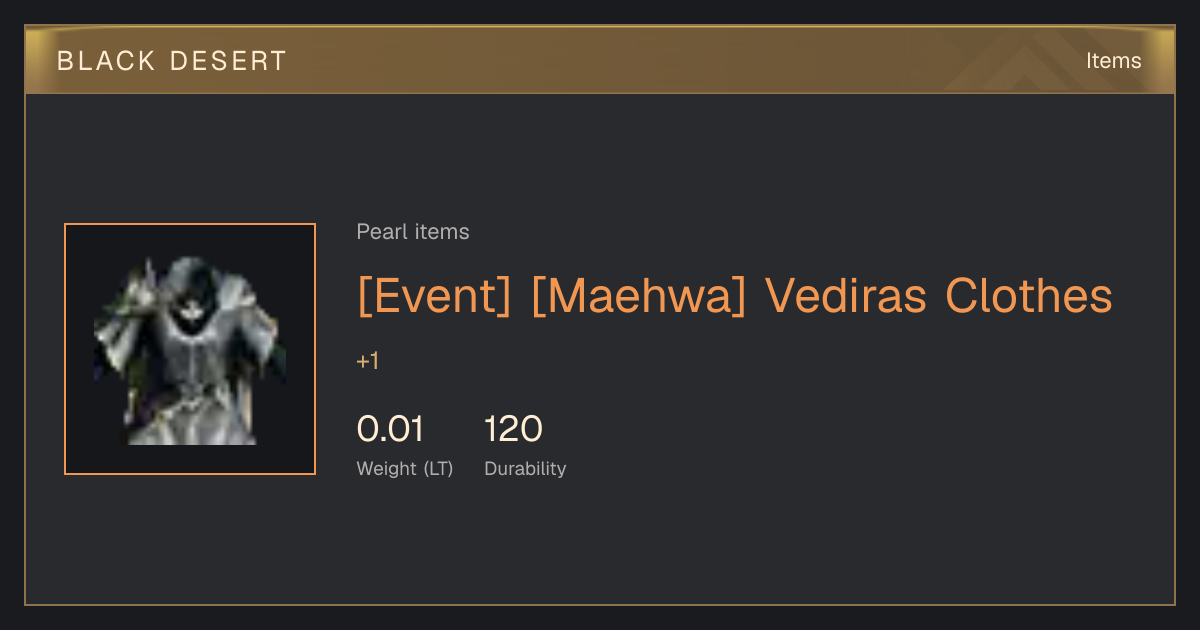Image resolution: width=1200 pixels, height=630 pixels.
Task: Click the word Clothes in the item title
Action: [x=1029, y=296]
